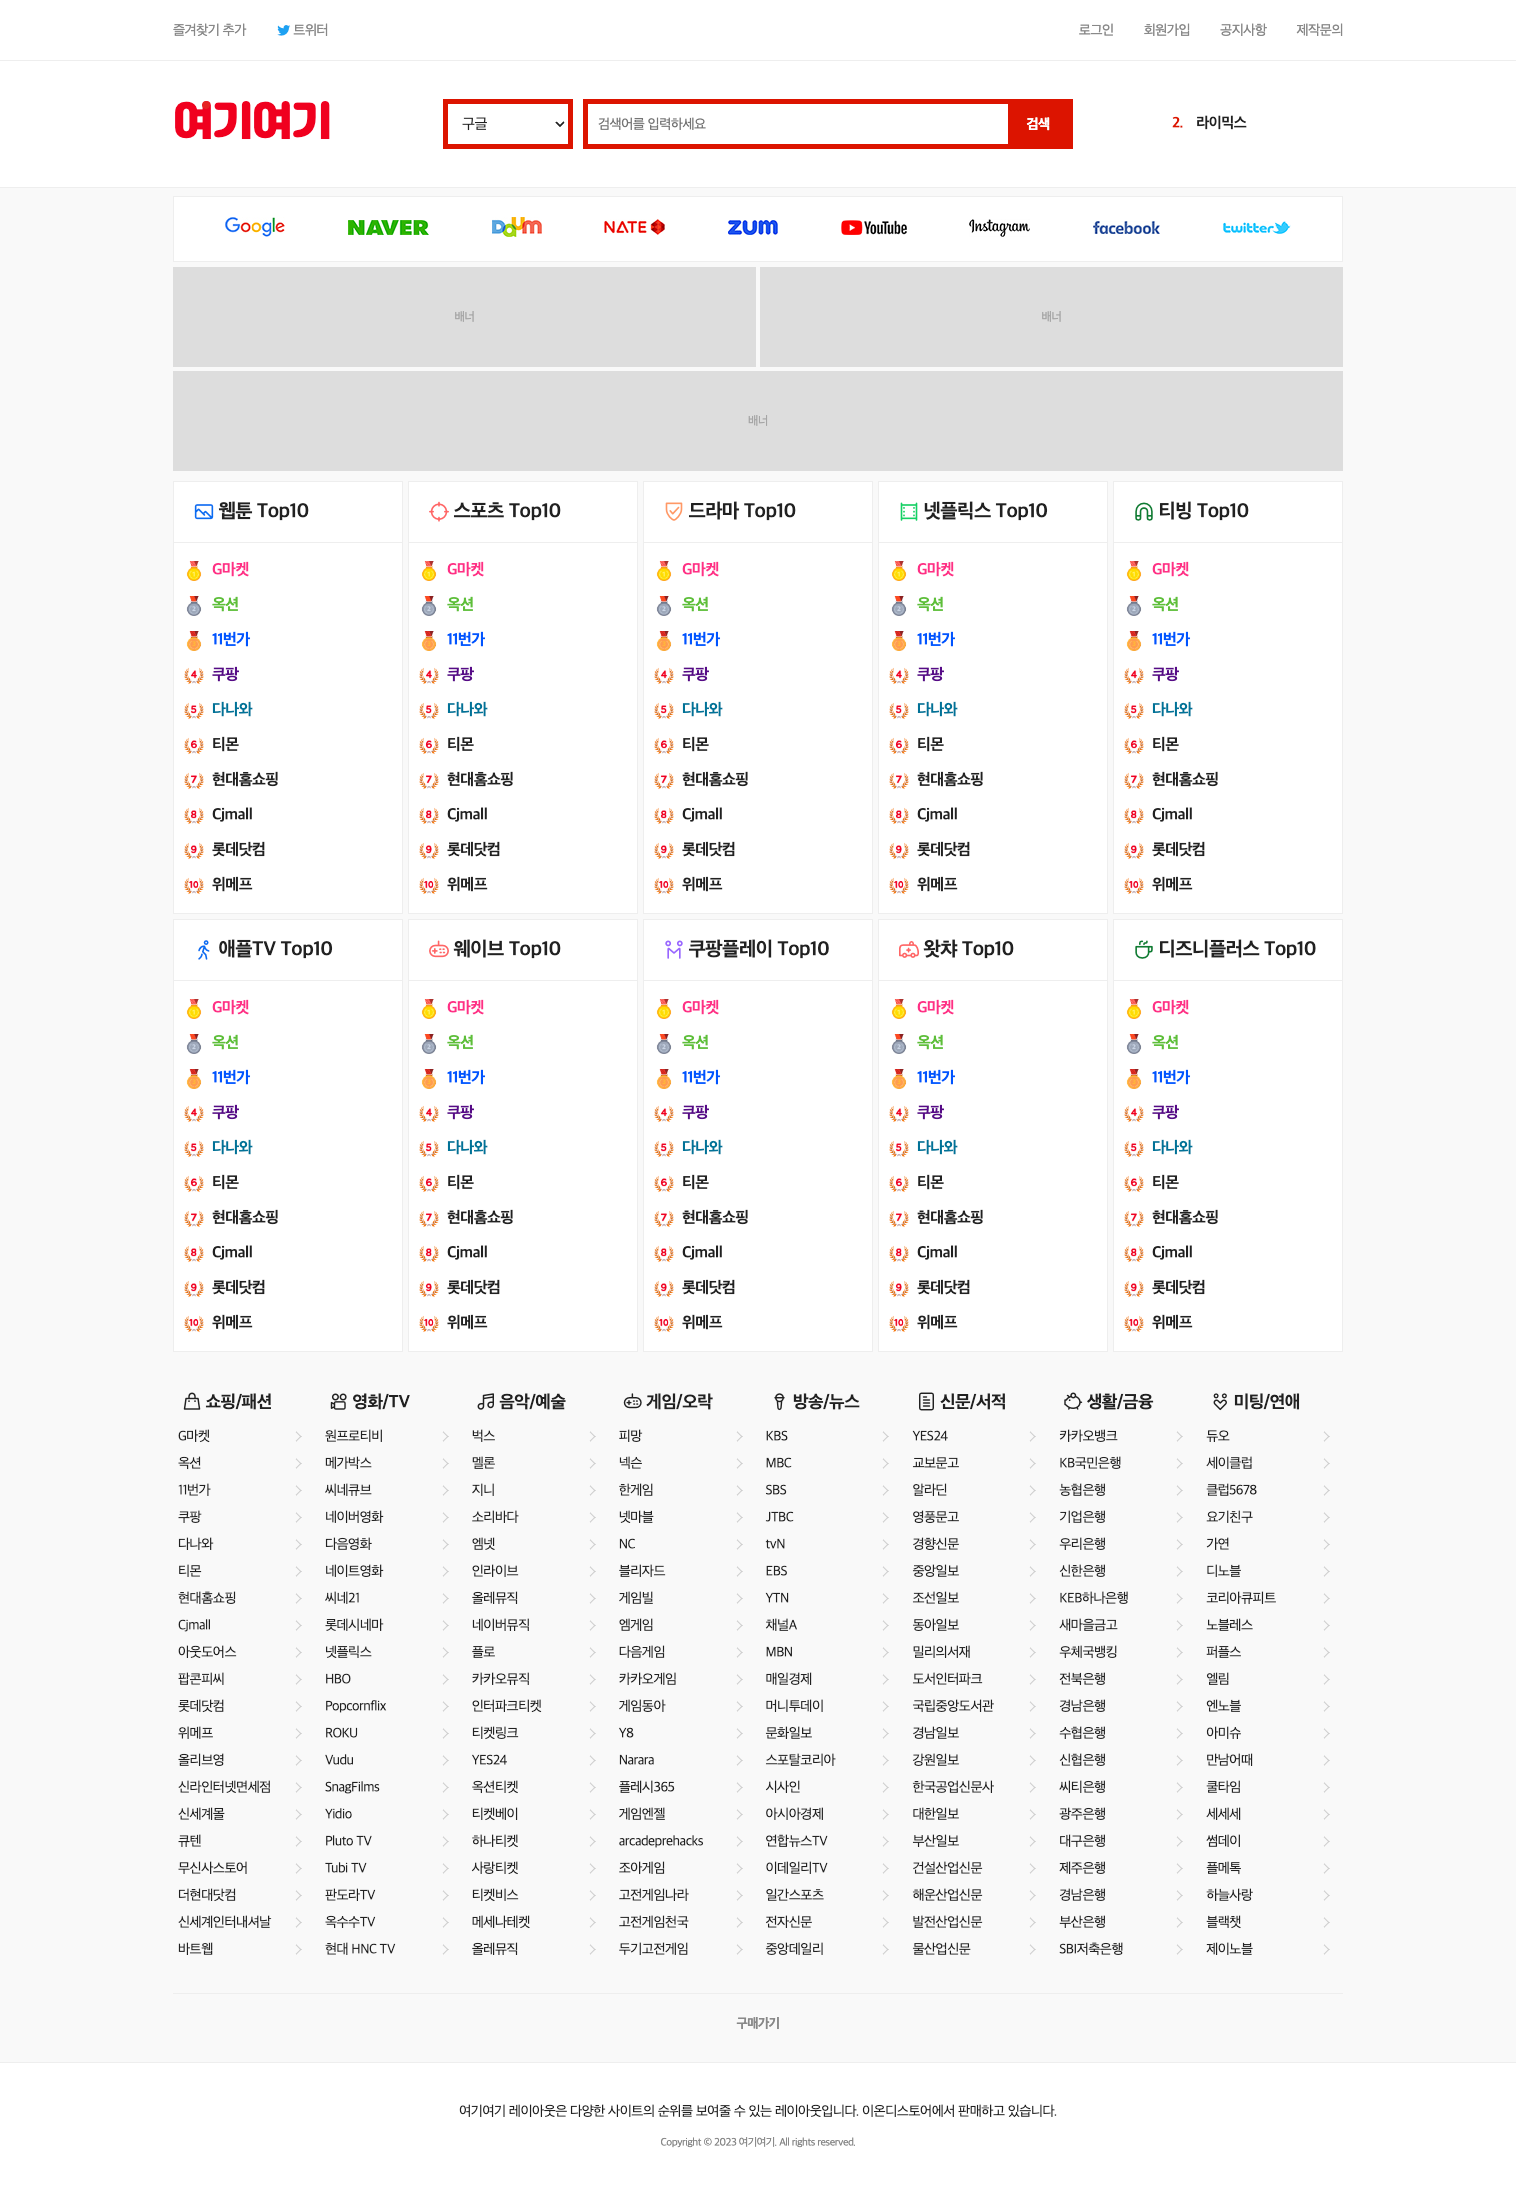Open the NAVER logo shortcut
This screenshot has height=2189, width=1516.
point(387,228)
